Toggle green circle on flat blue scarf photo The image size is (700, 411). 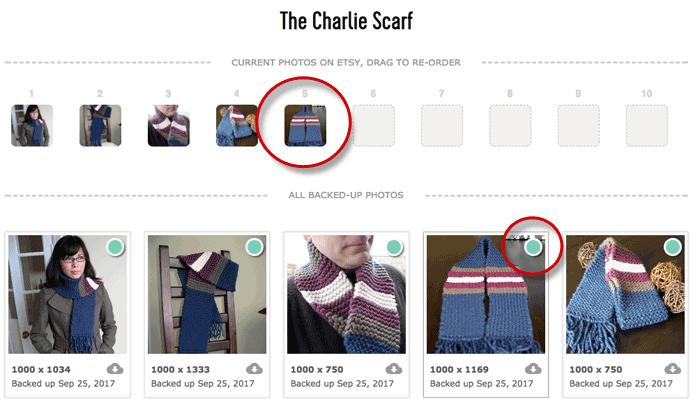coord(533,247)
